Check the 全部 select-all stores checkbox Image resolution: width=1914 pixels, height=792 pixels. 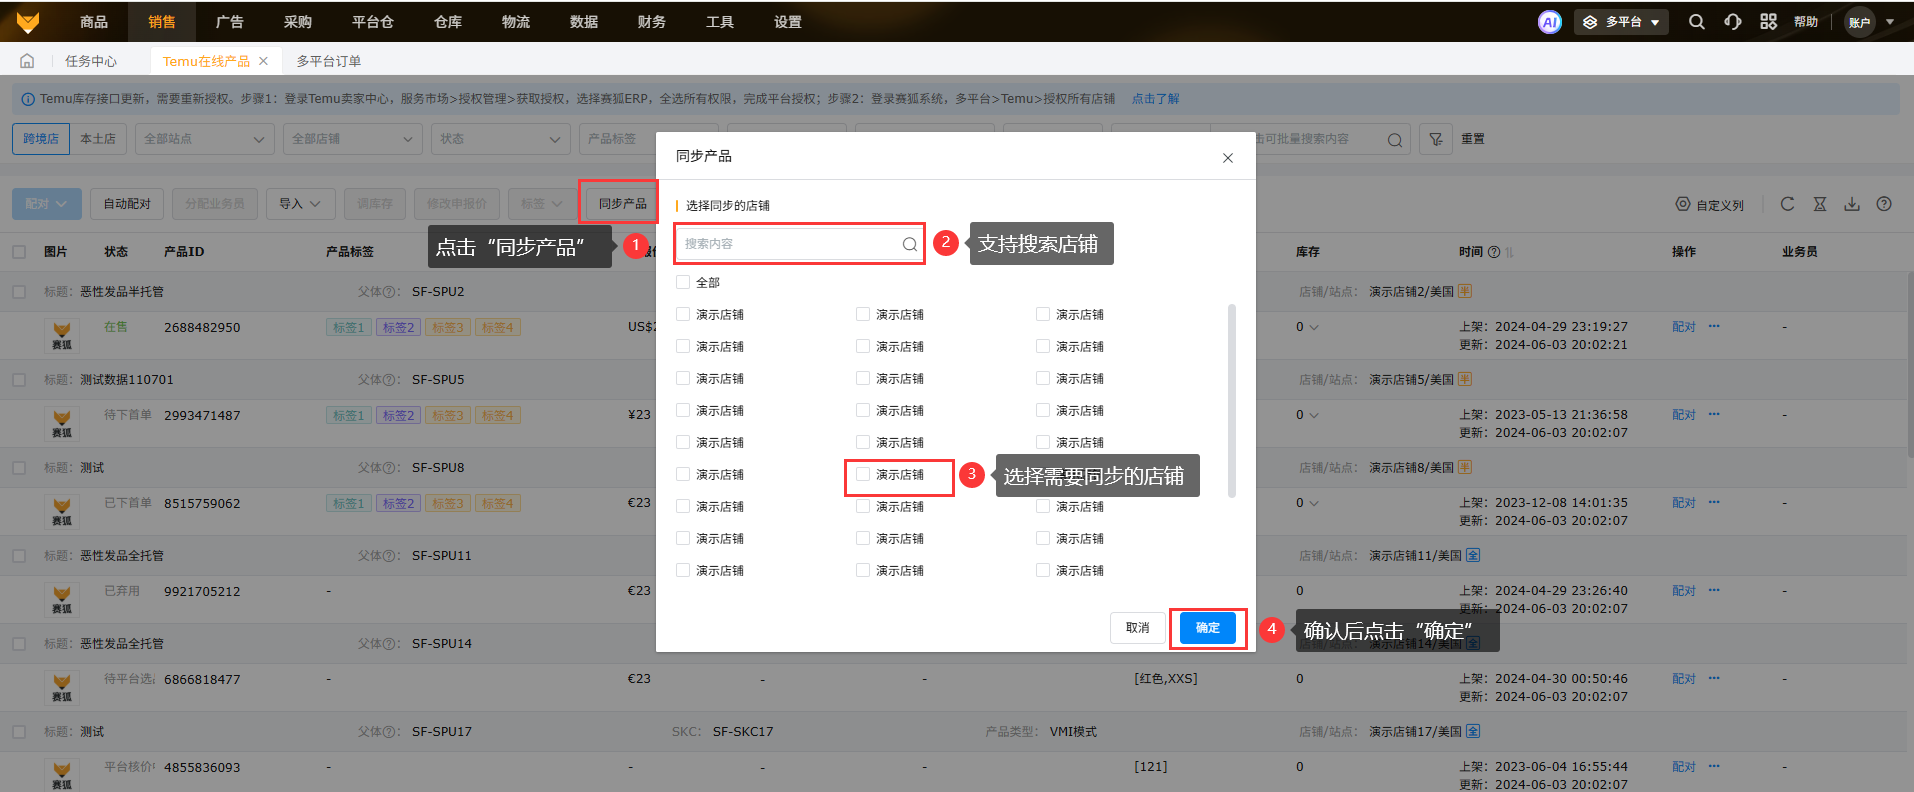pyautogui.click(x=683, y=282)
